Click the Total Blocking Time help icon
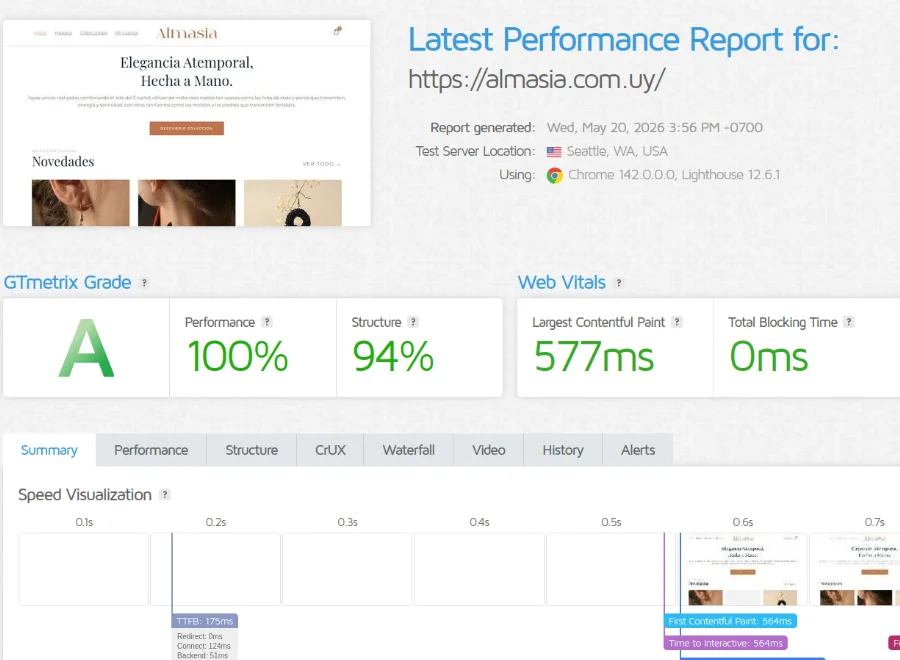Viewport: 900px width, 660px height. pos(849,322)
